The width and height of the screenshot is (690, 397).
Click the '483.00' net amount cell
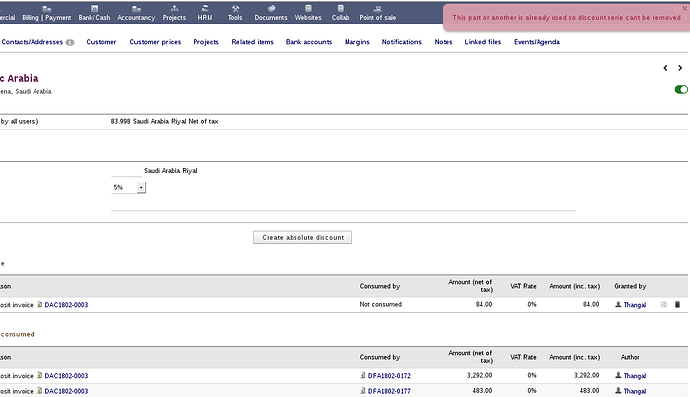[x=482, y=391]
